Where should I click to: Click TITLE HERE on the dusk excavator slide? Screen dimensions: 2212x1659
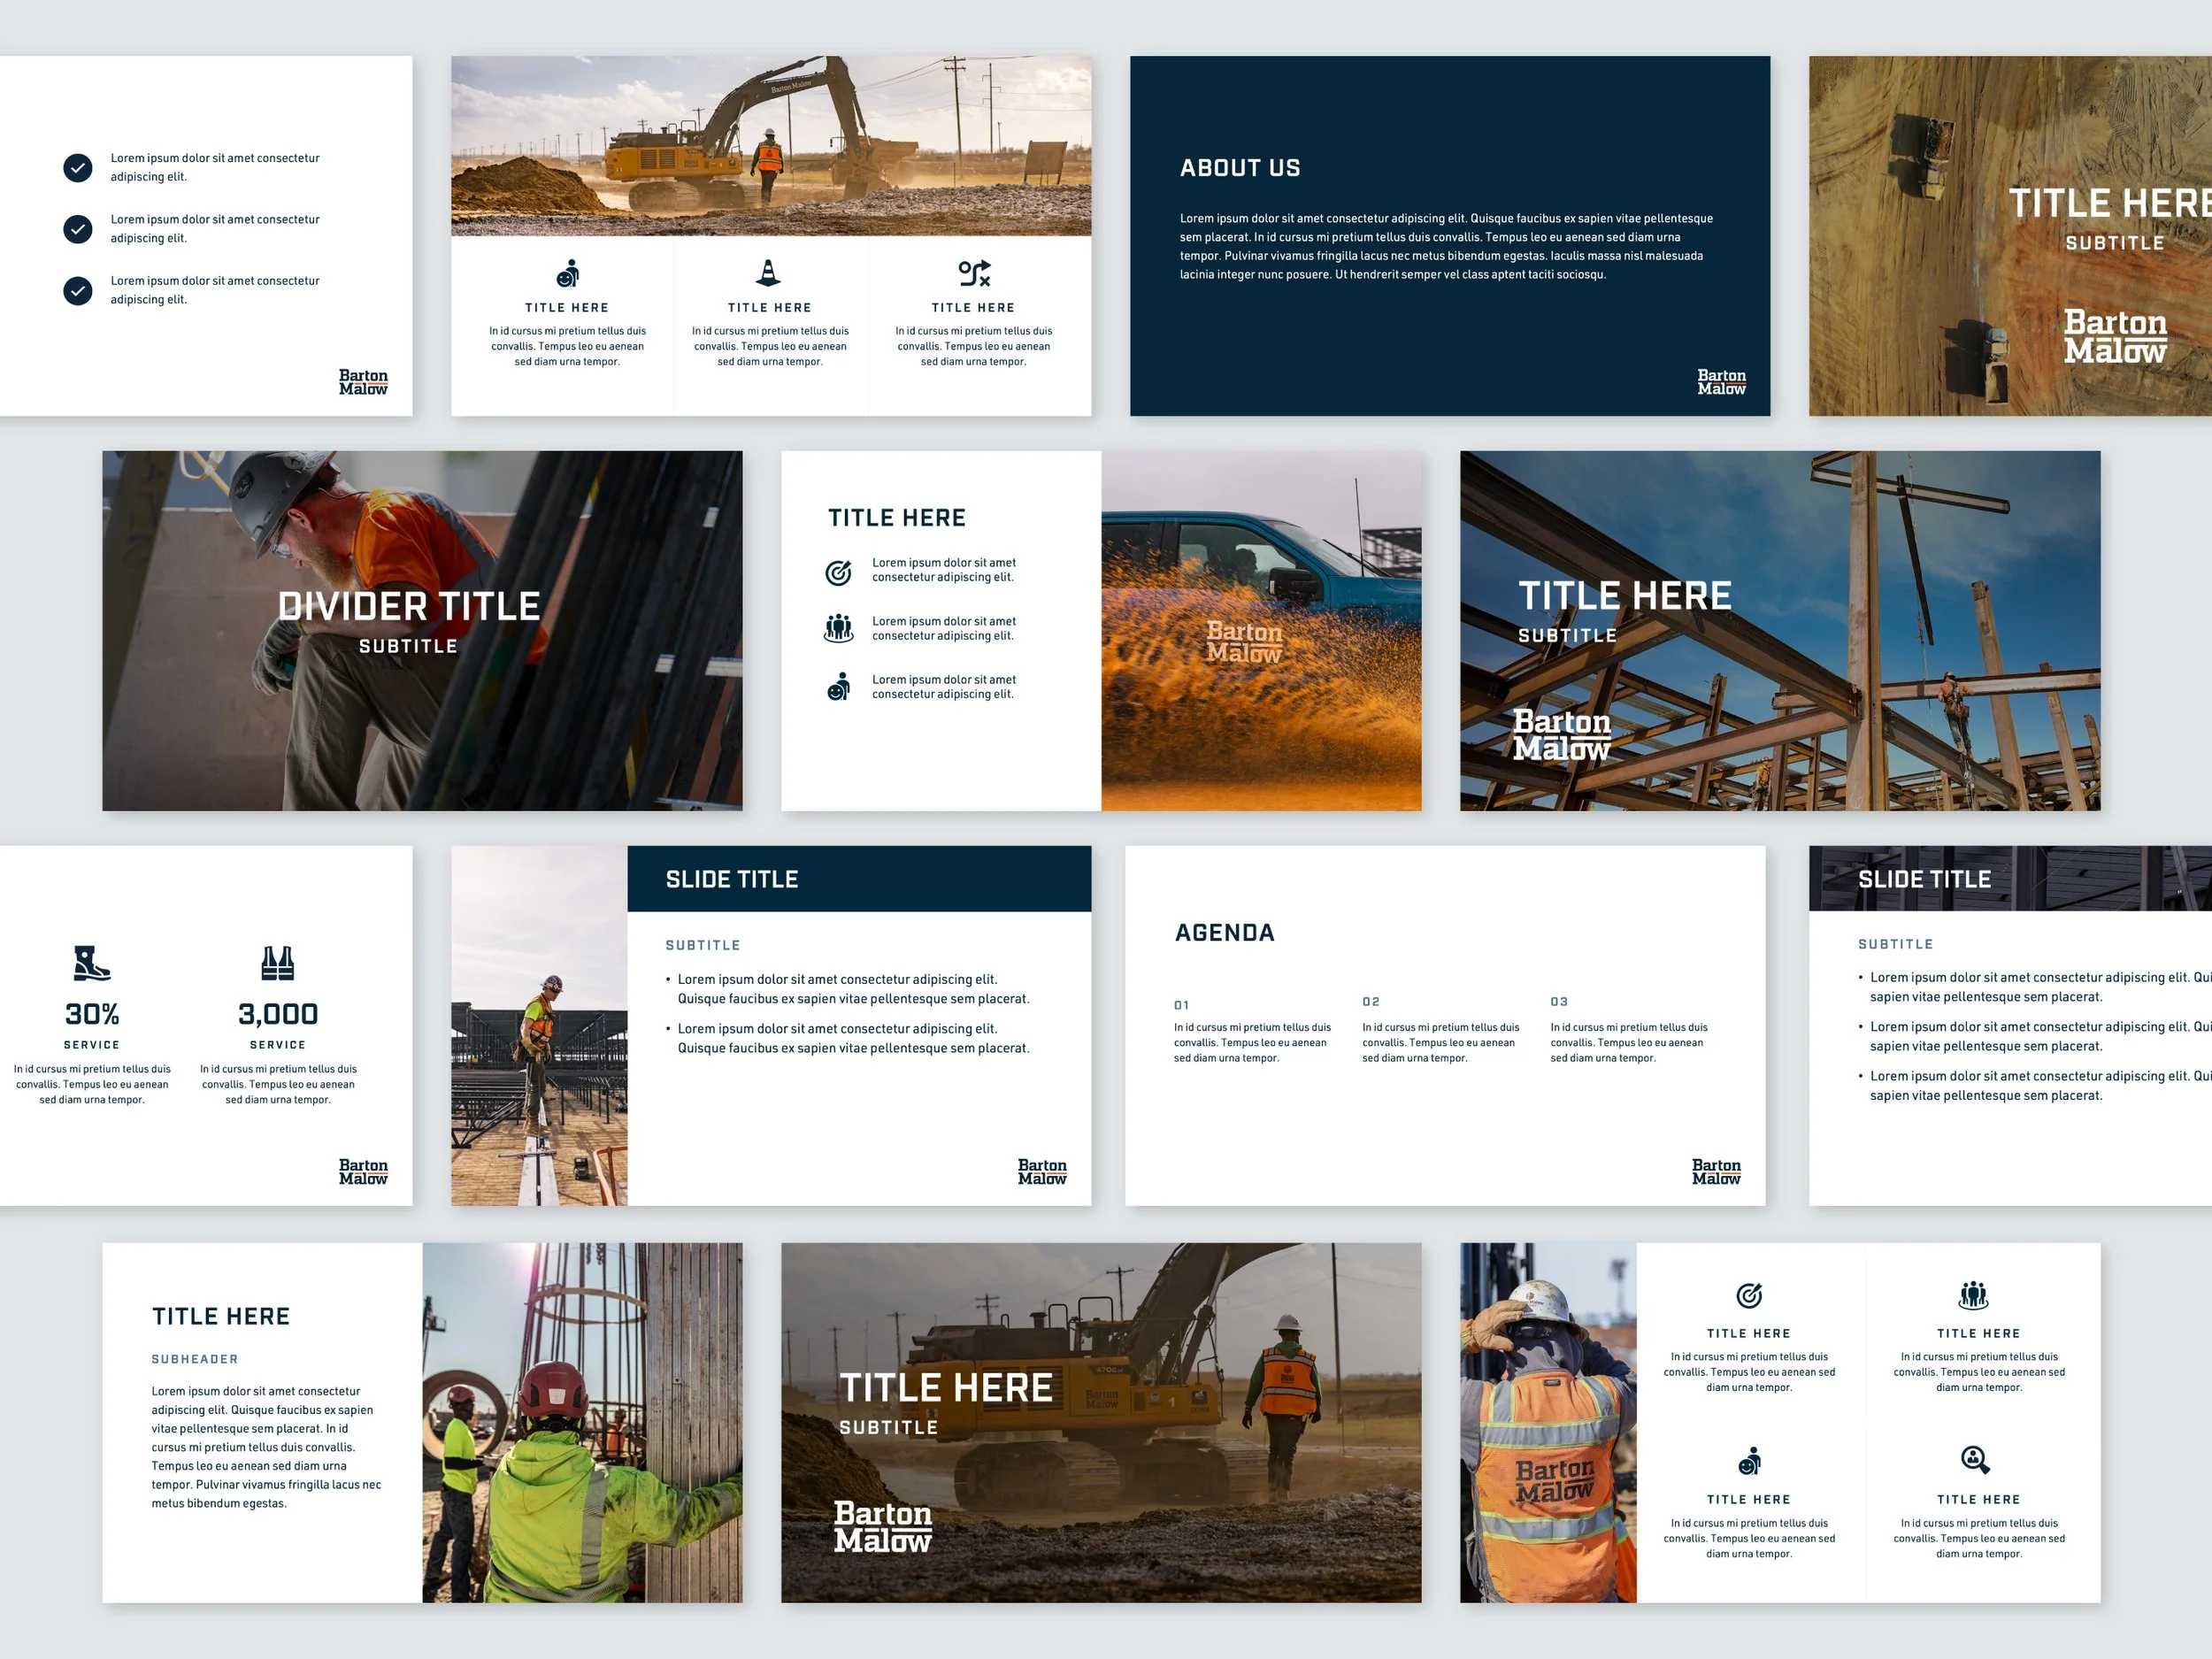pos(946,1388)
